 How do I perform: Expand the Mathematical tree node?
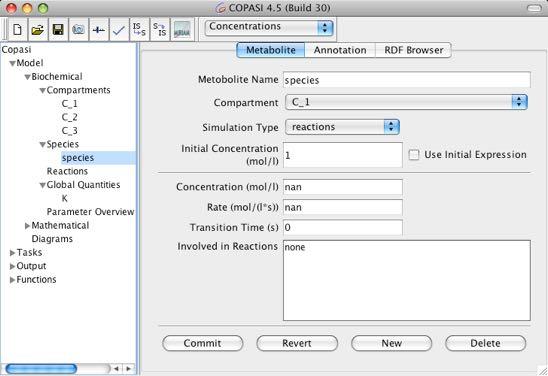click(27, 226)
